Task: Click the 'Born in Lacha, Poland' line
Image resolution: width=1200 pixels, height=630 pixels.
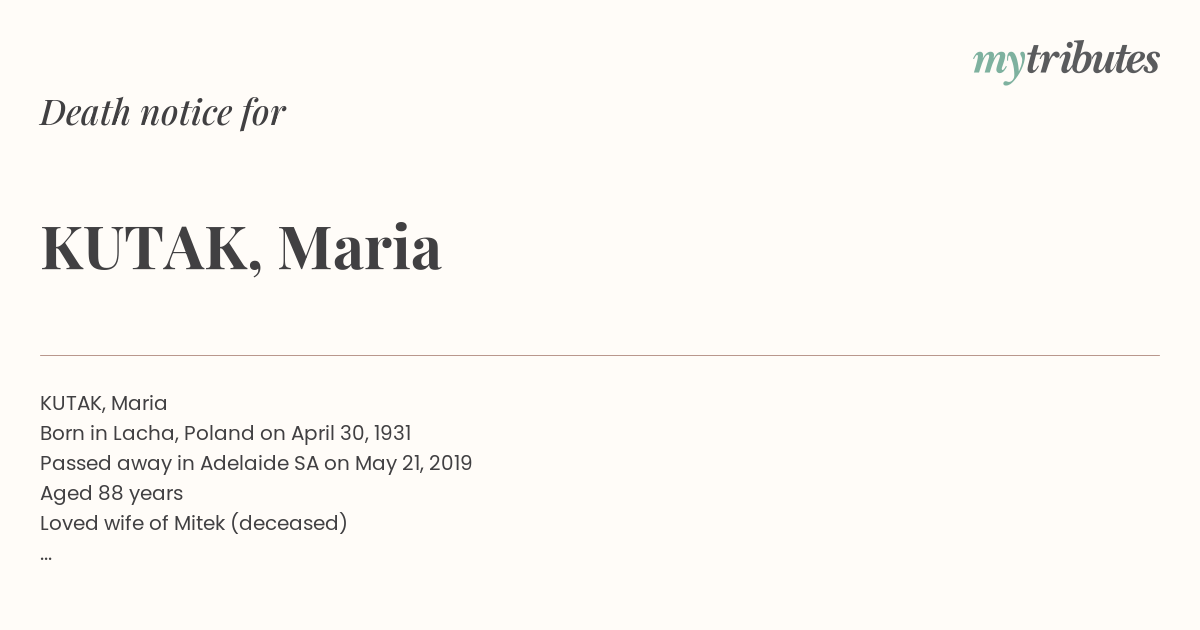Action: [226, 433]
